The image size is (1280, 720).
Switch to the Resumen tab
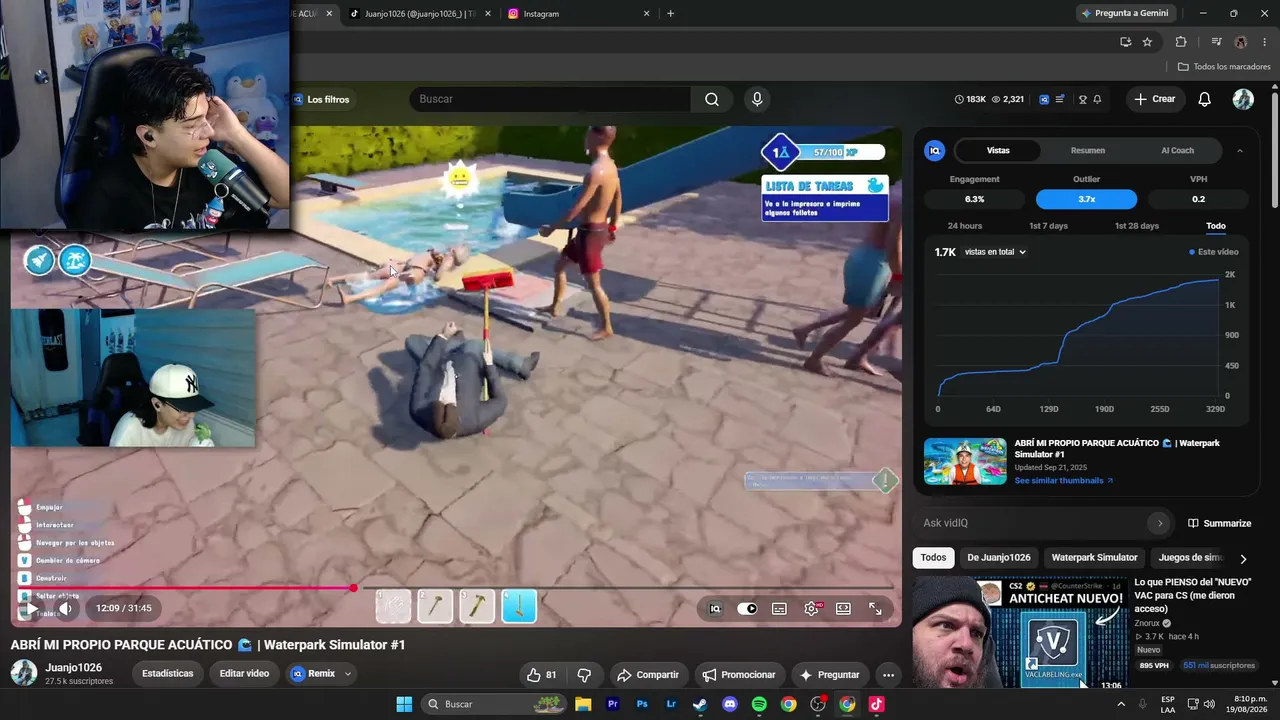point(1088,151)
